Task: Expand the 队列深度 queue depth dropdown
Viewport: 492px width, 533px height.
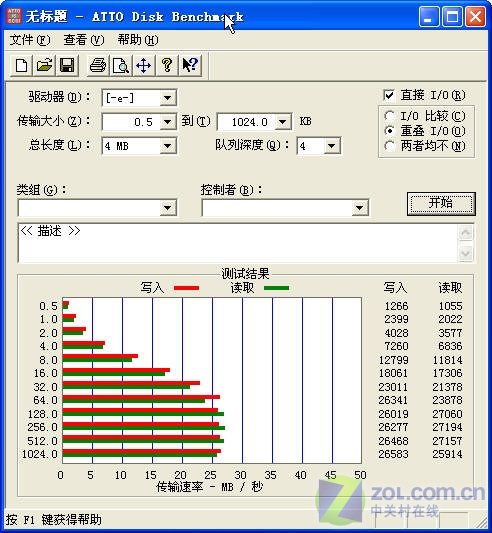Action: click(x=332, y=146)
